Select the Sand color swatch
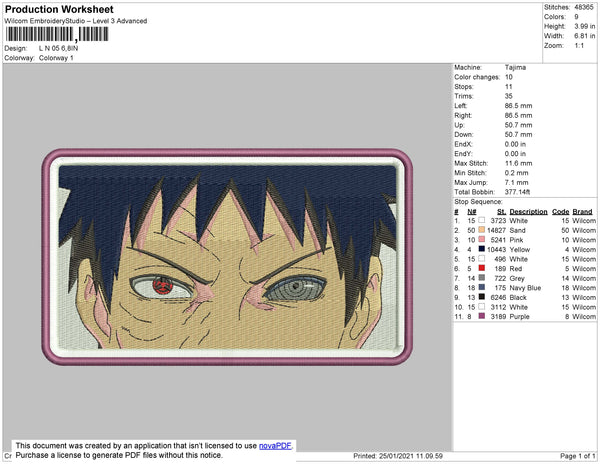Image resolution: width=600 pixels, height=464 pixels. pyautogui.click(x=481, y=230)
